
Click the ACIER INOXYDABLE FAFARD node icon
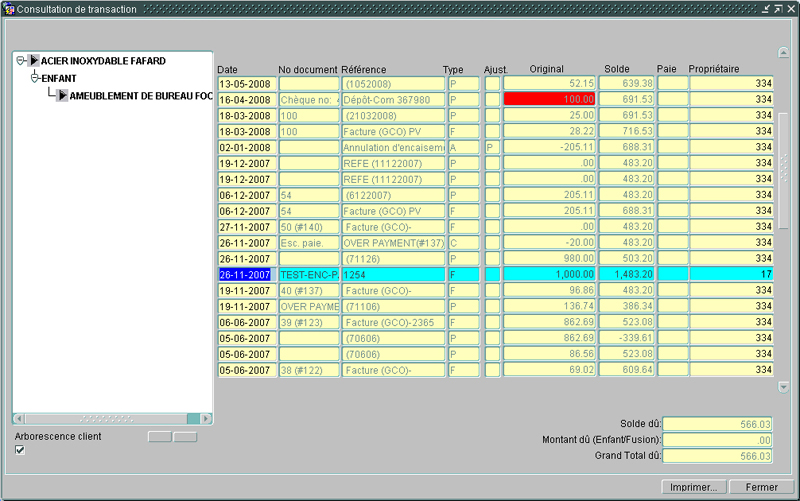pyautogui.click(x=34, y=61)
